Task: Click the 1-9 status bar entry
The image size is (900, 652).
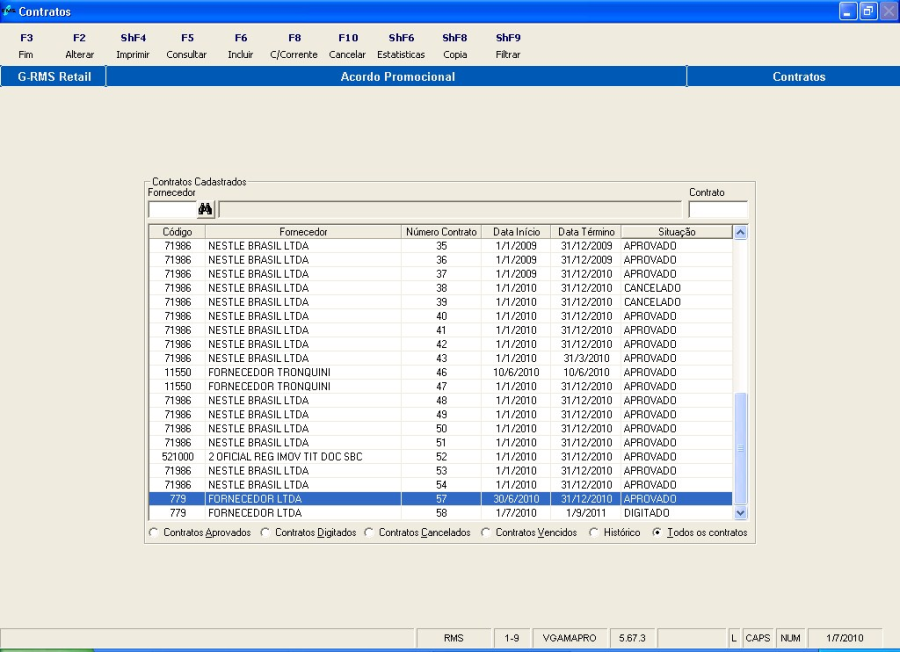Action: [511, 638]
